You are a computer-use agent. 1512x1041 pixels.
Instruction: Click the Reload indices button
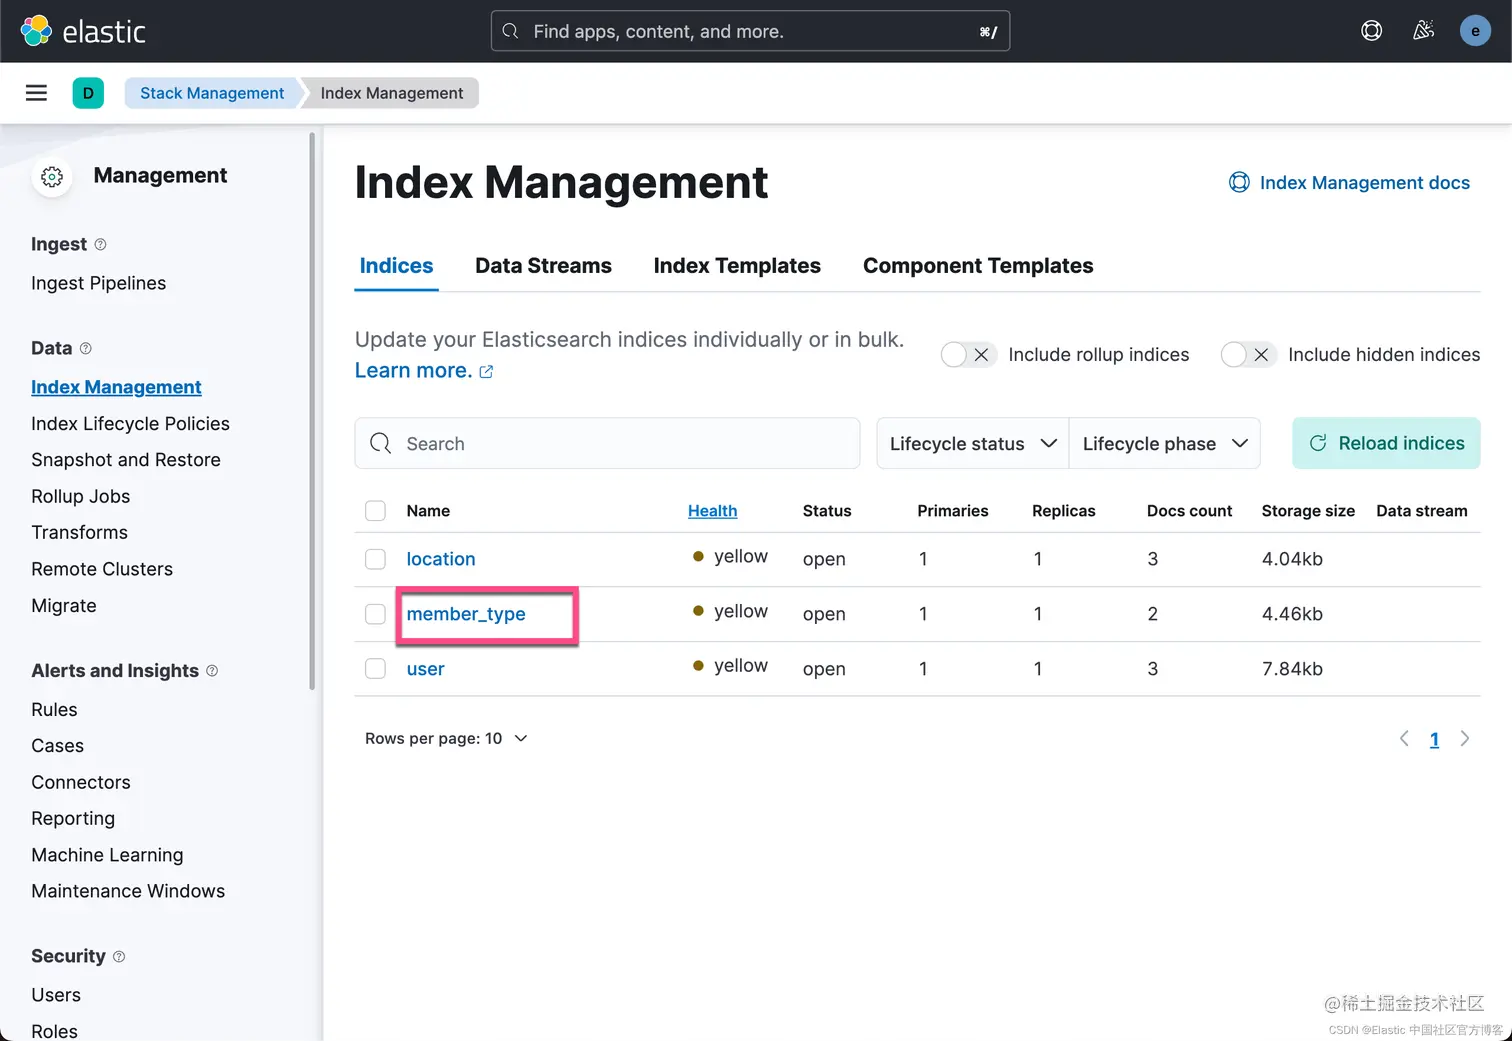[x=1386, y=443]
